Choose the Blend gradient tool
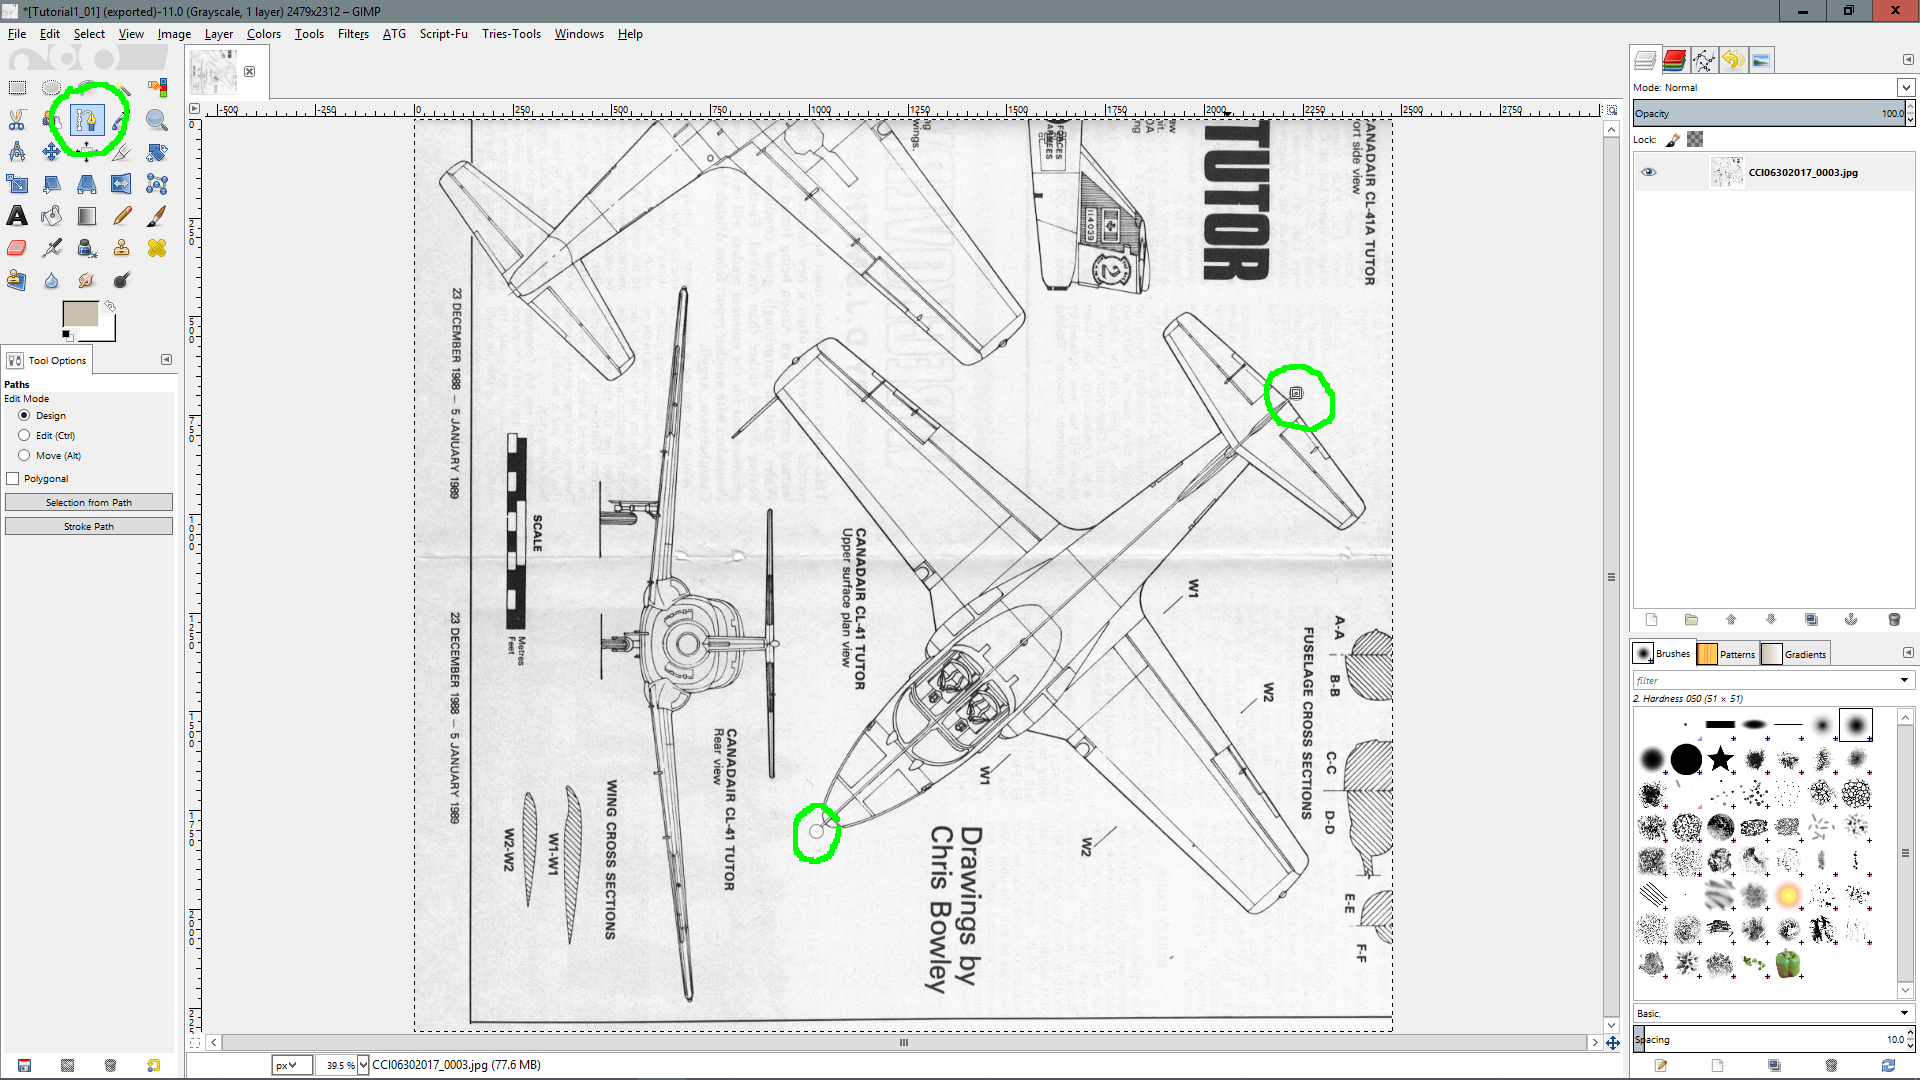 [87, 216]
